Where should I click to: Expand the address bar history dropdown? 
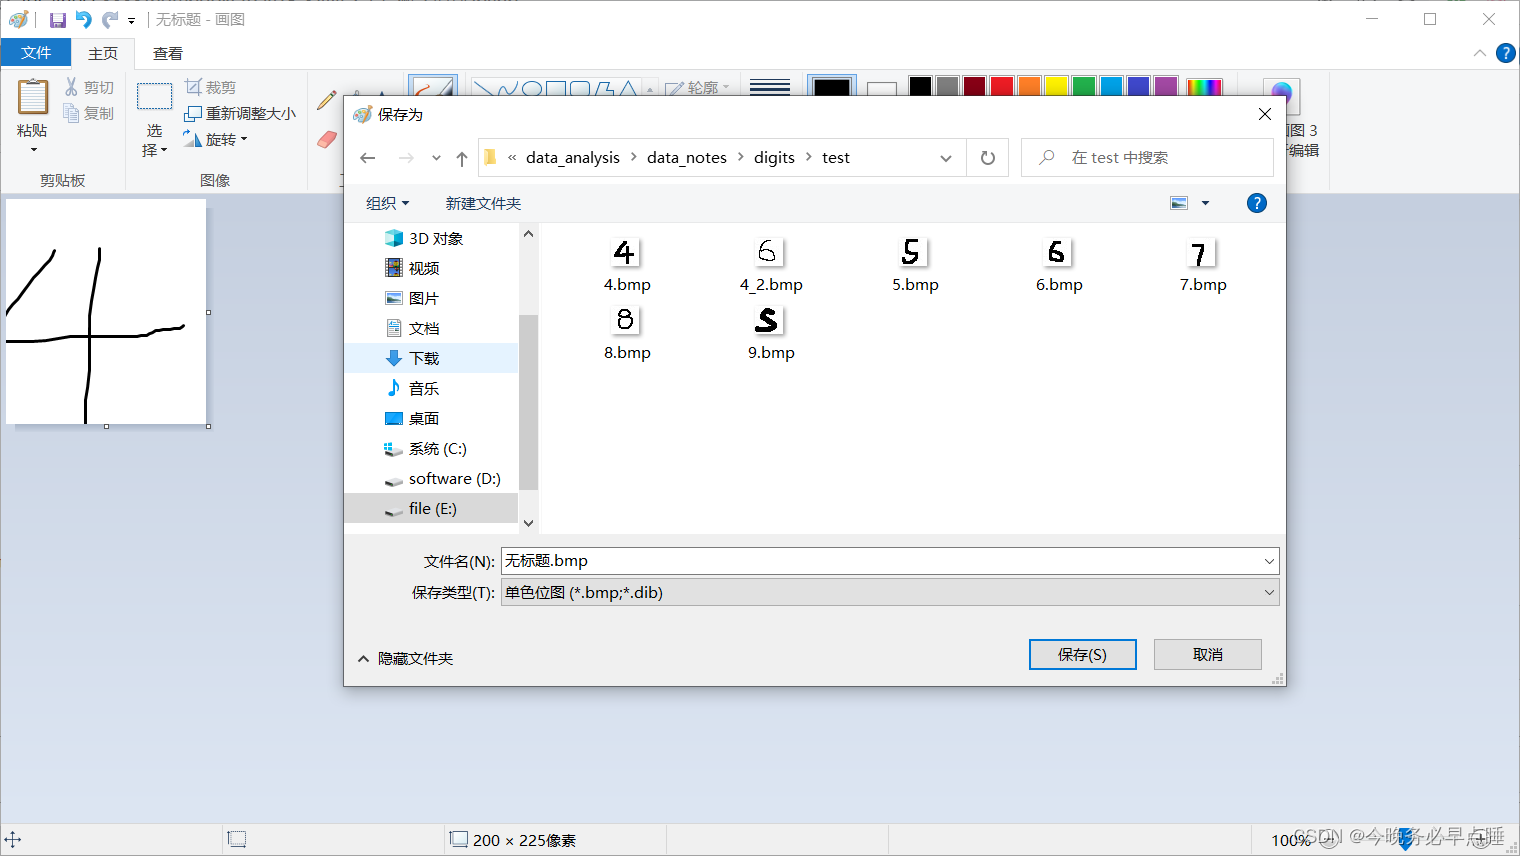point(946,158)
